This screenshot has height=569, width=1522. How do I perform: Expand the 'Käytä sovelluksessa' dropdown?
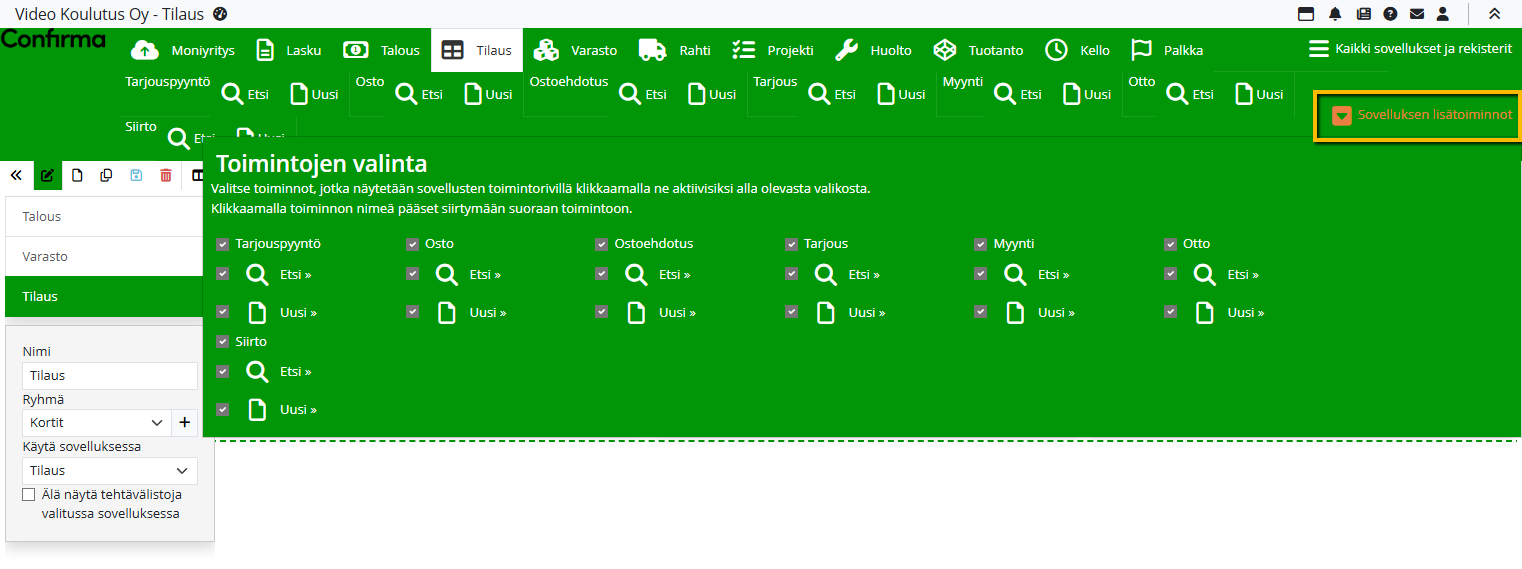[109, 471]
